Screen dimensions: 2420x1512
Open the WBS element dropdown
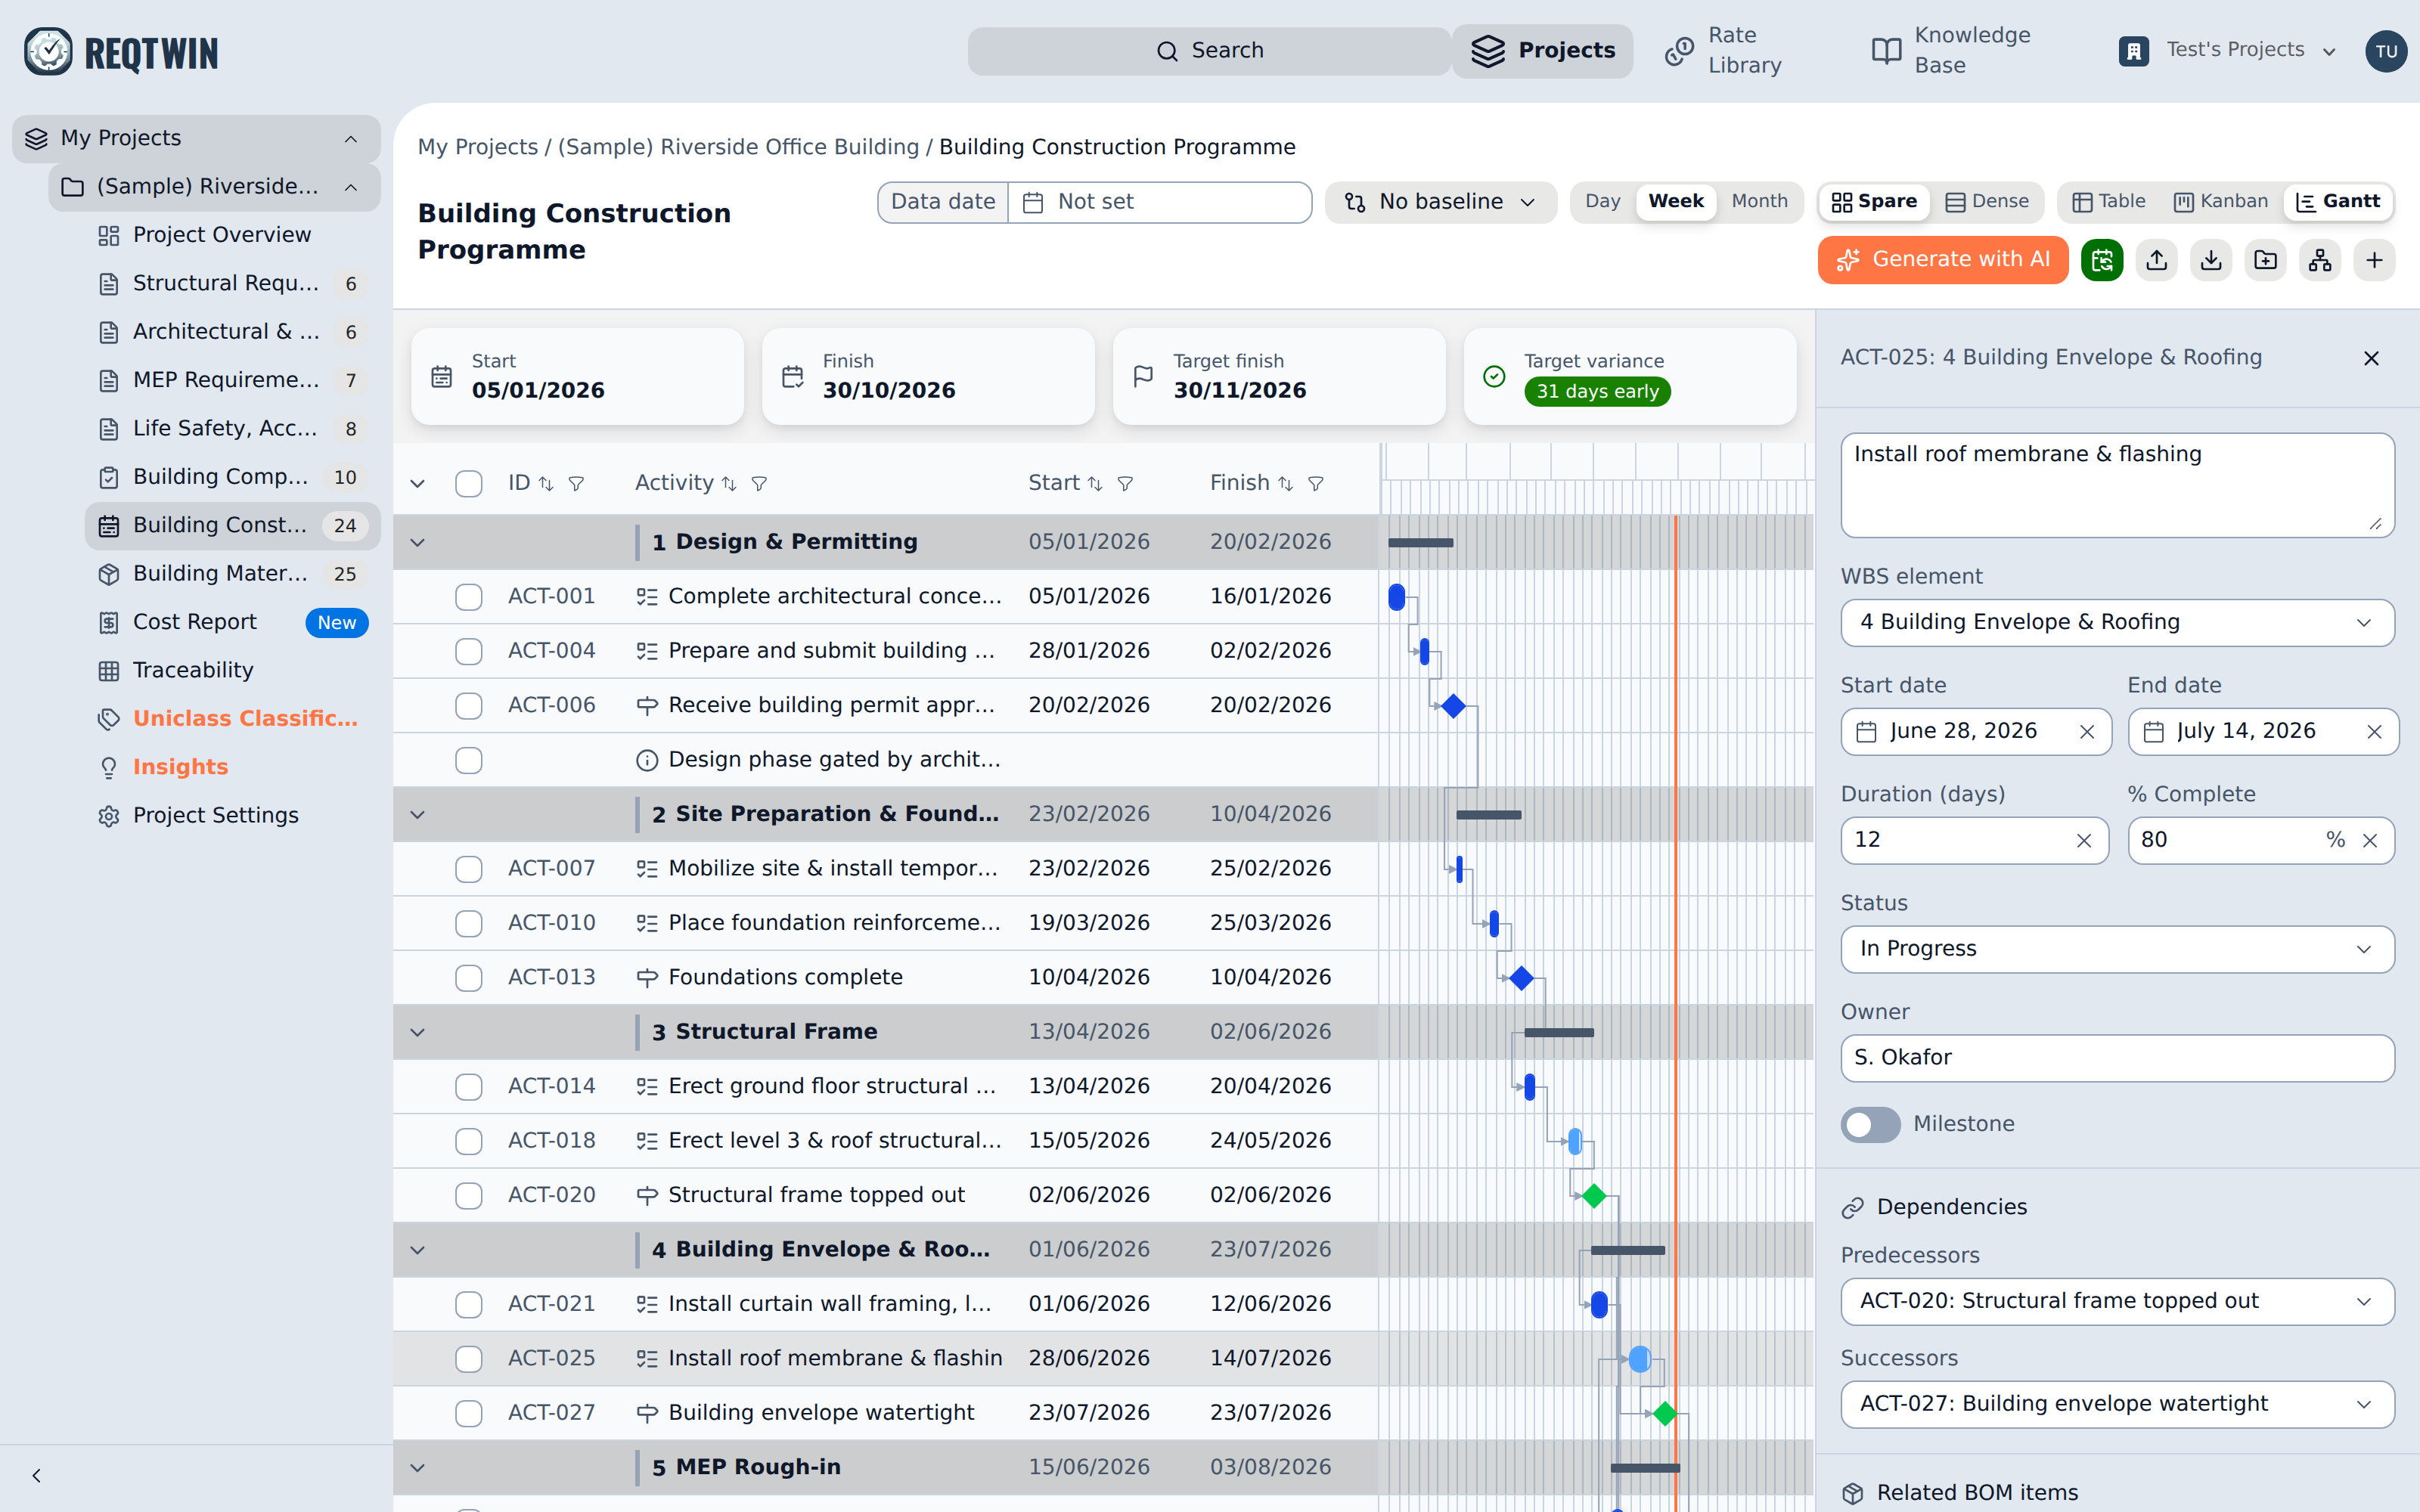pyautogui.click(x=2117, y=623)
